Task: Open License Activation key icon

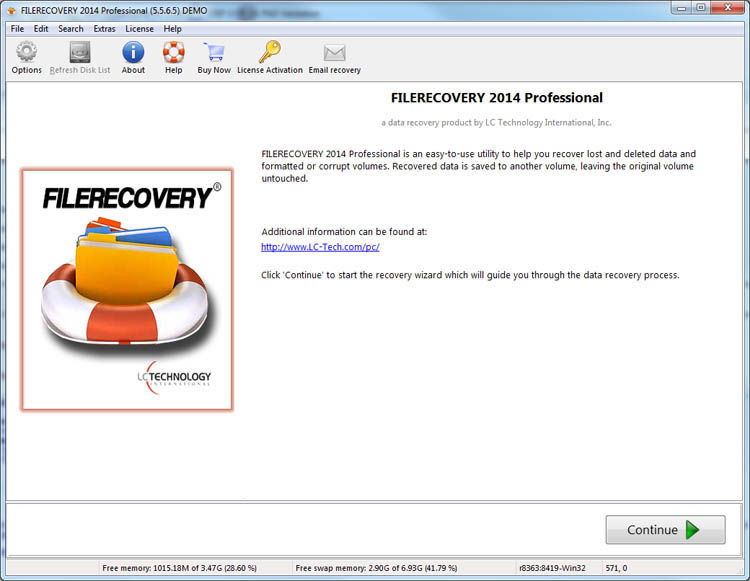Action: (x=270, y=52)
